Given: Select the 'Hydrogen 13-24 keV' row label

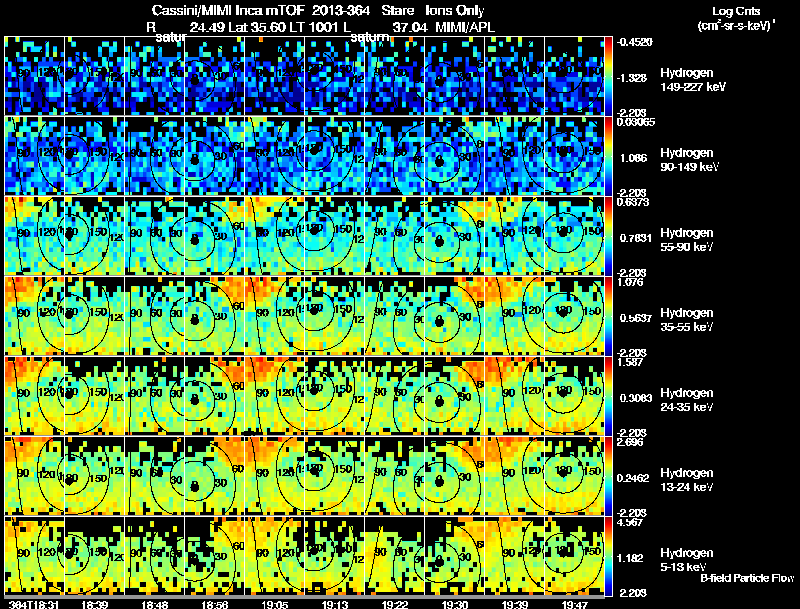Looking at the screenshot, I should [687, 480].
